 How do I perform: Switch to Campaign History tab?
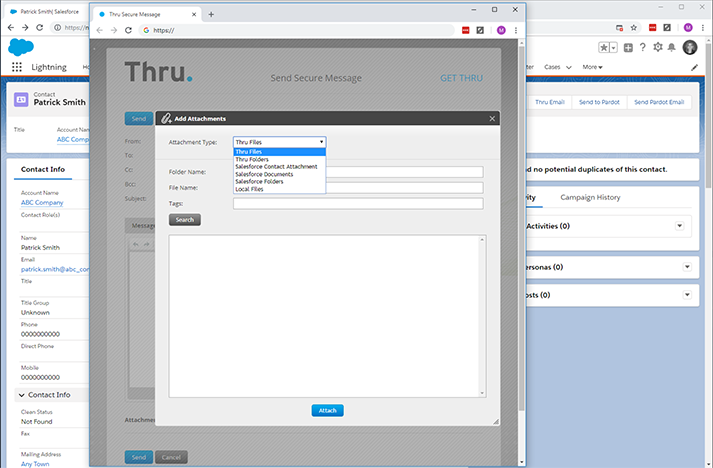tap(590, 197)
